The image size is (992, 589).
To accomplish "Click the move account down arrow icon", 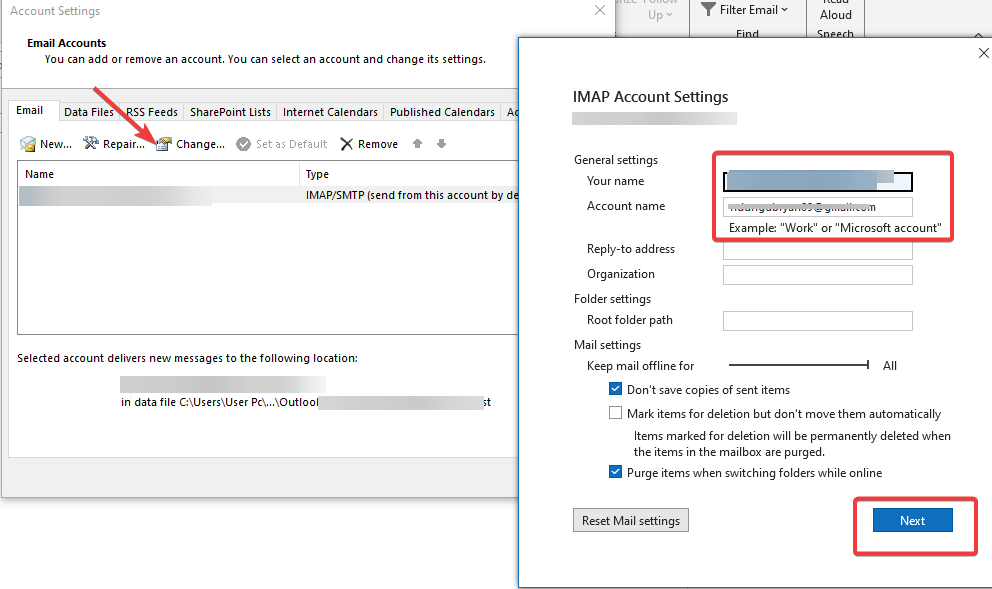I will pyautogui.click(x=440, y=143).
